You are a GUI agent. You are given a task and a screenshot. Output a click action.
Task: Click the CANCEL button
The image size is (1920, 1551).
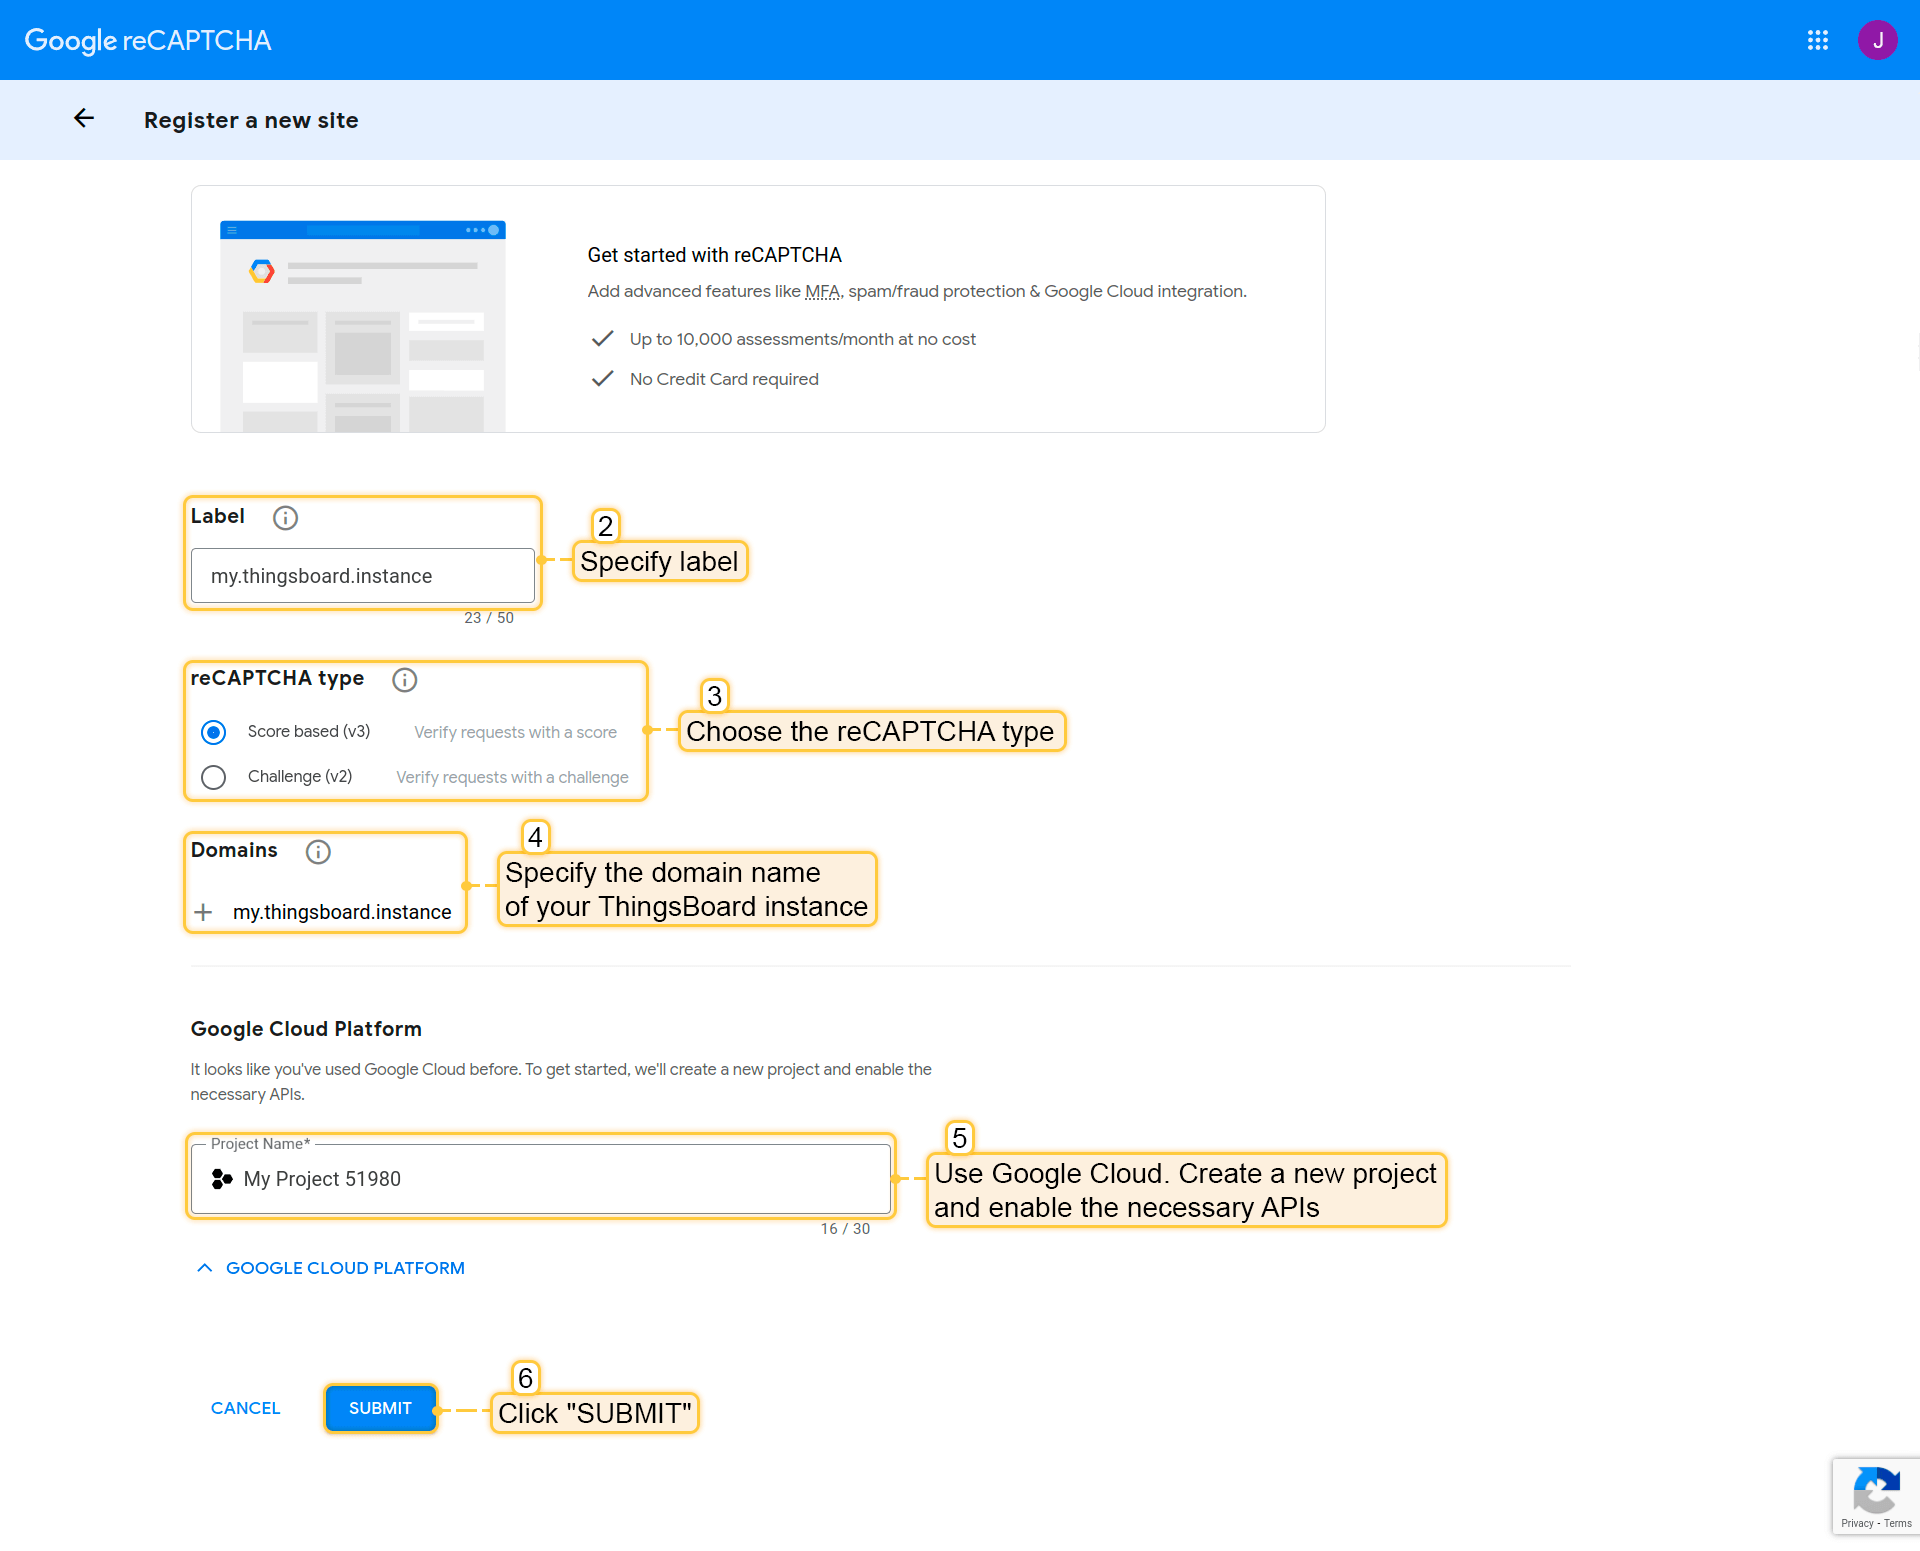pyautogui.click(x=245, y=1408)
